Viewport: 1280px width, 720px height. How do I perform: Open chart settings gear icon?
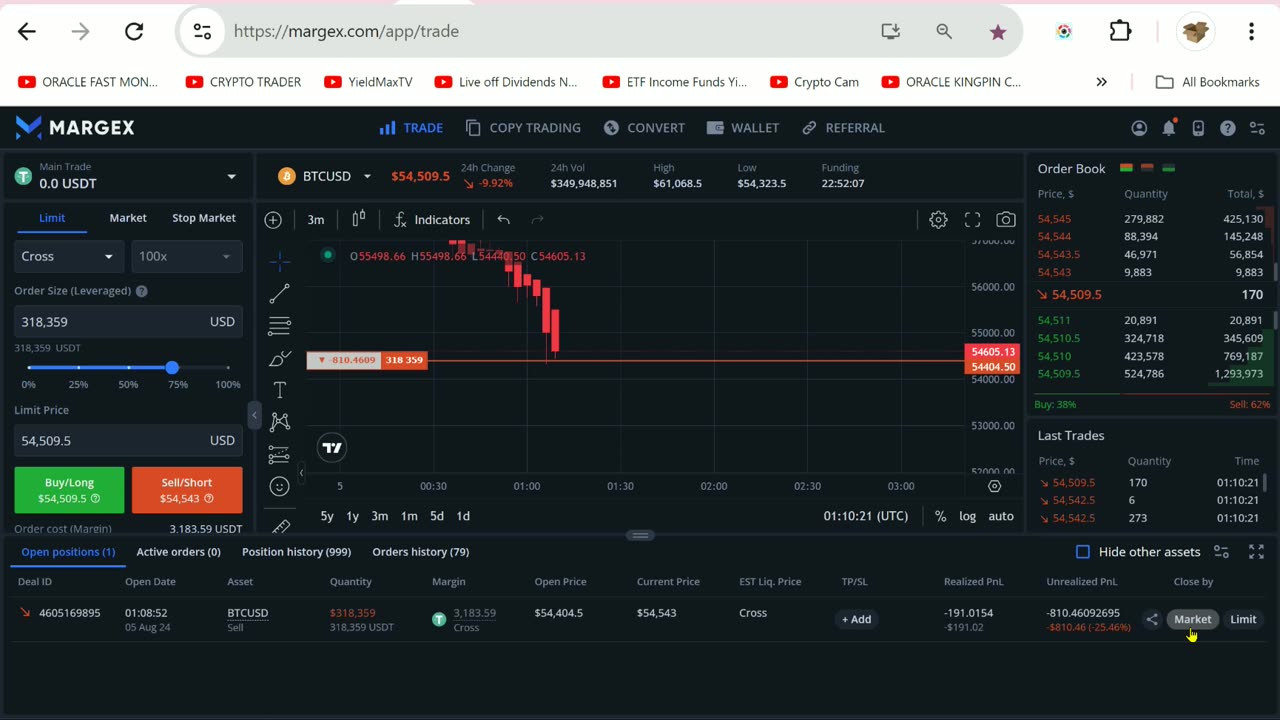click(x=938, y=220)
